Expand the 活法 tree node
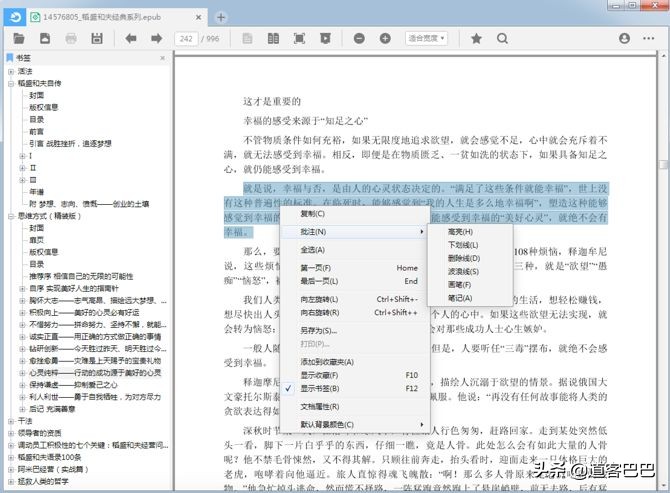670x493 pixels. click(11, 71)
